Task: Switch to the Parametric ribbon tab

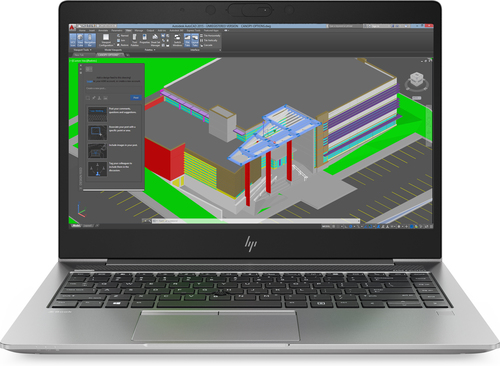Action: (117, 31)
